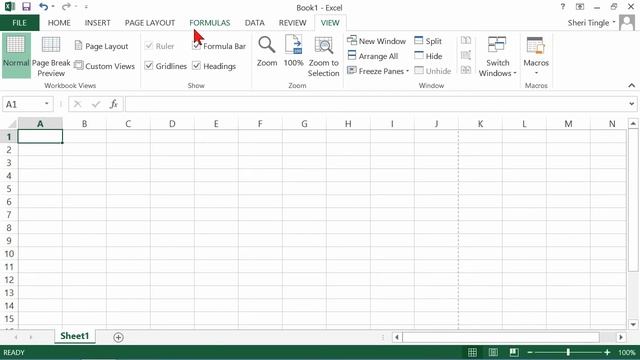Switch to Page Layout view in status bar
The width and height of the screenshot is (640, 360).
point(493,352)
